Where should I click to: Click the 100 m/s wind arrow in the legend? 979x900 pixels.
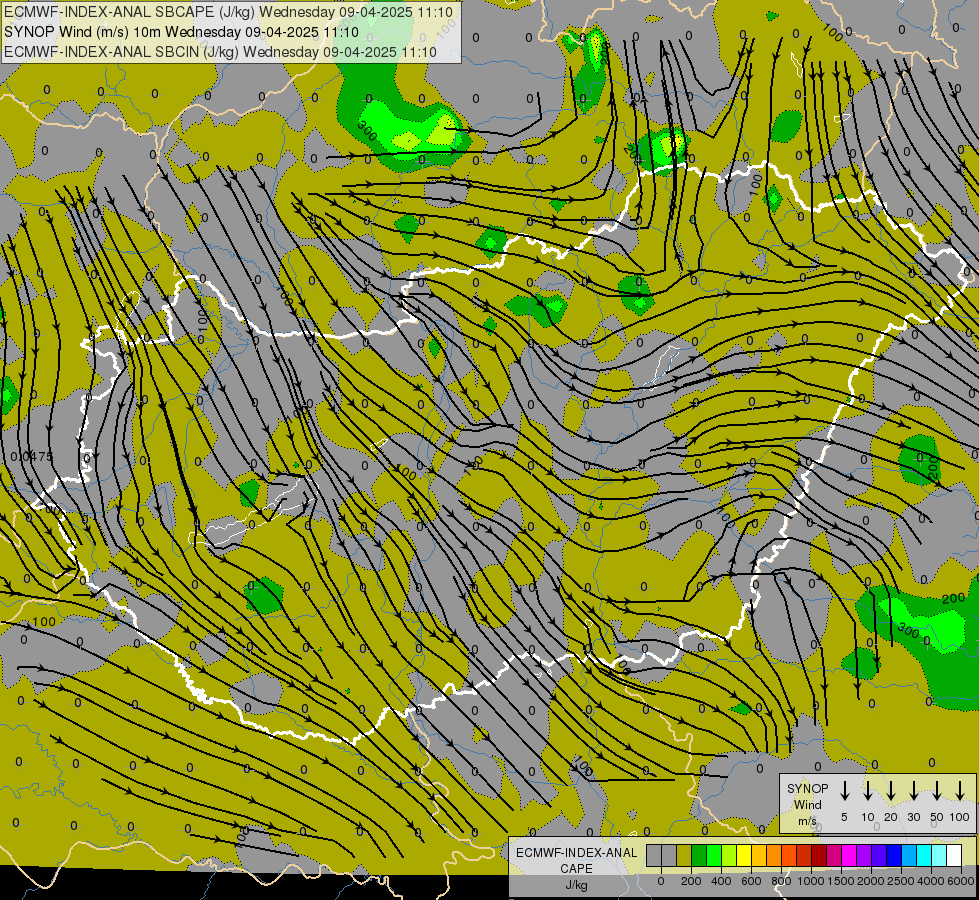click(960, 791)
